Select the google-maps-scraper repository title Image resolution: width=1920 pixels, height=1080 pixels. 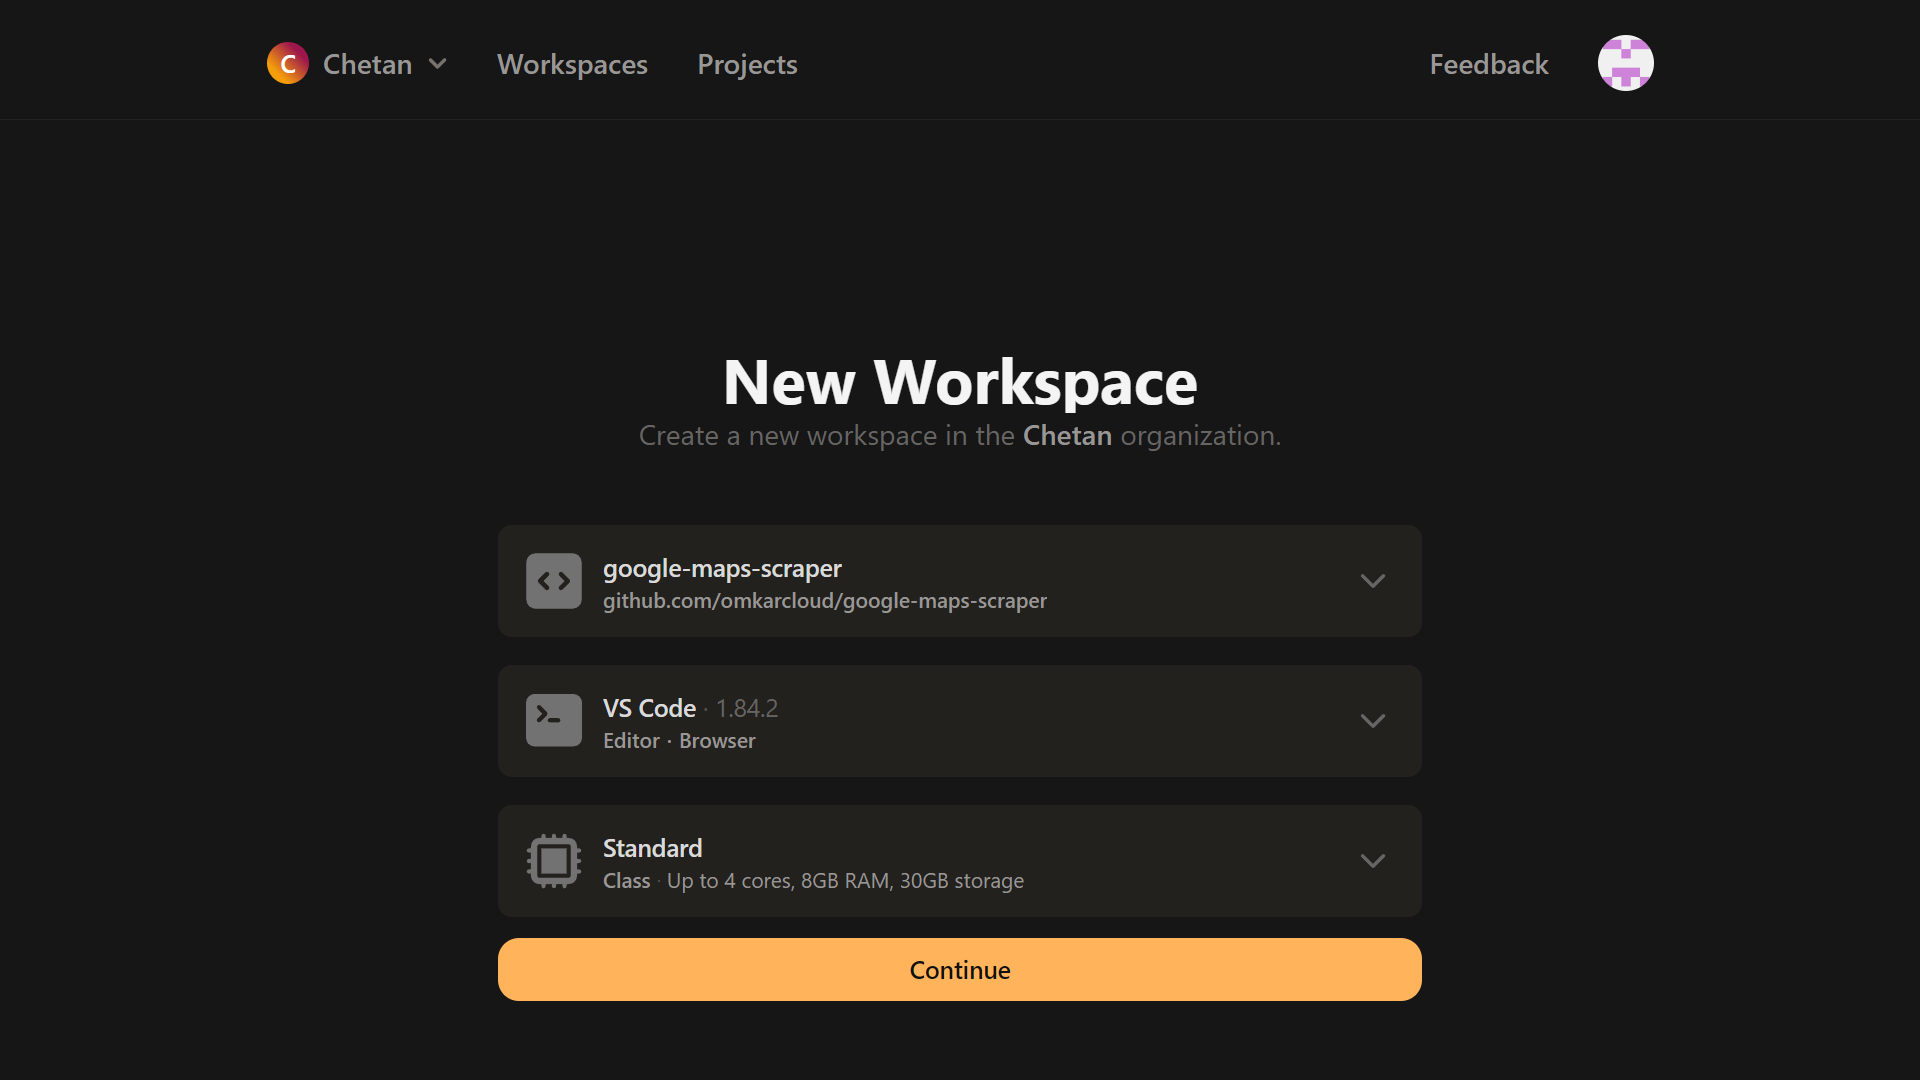click(x=722, y=568)
